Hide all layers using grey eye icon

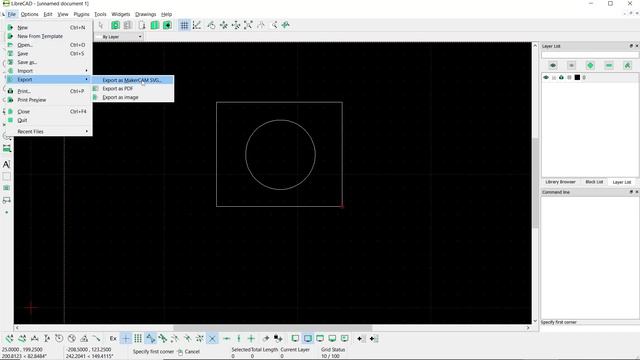[571, 65]
